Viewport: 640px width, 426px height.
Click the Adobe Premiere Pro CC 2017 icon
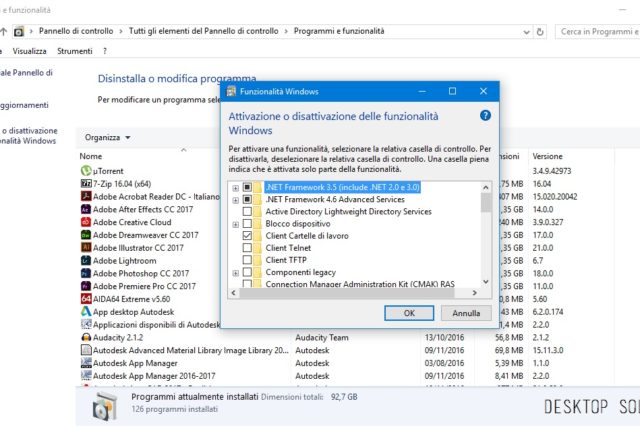coord(86,286)
